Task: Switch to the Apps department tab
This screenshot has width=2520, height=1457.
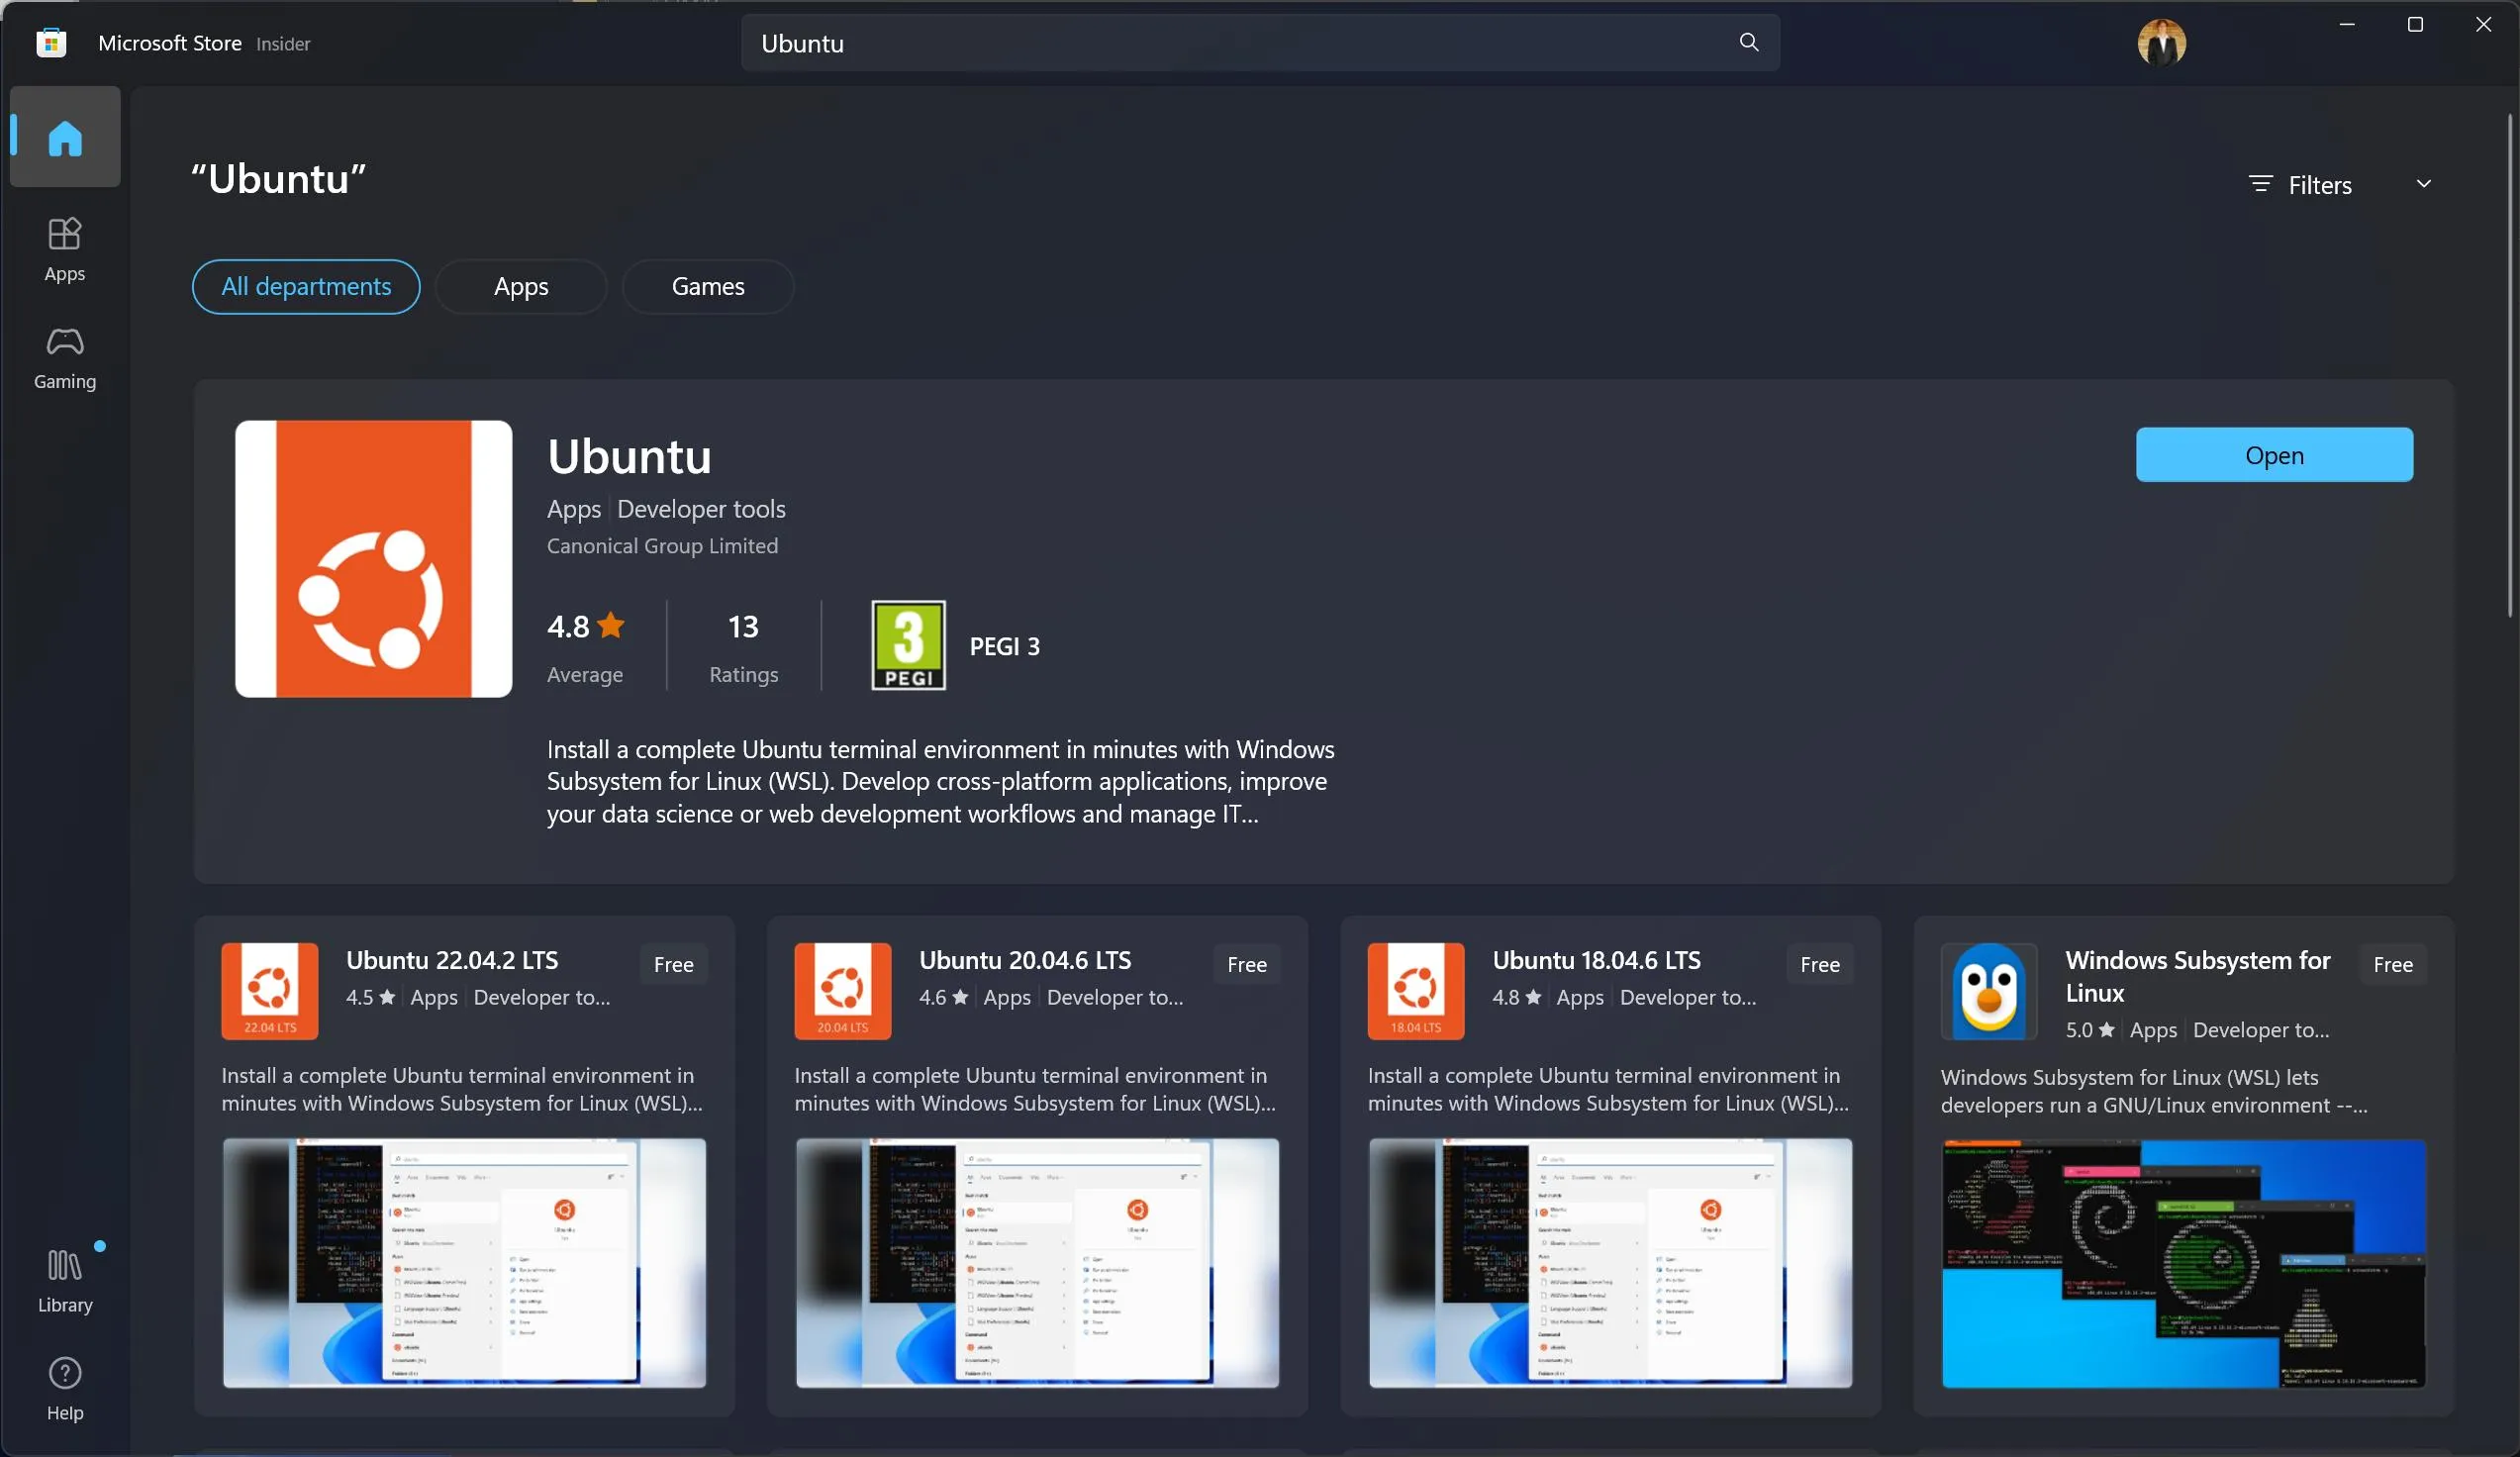Action: [520, 286]
